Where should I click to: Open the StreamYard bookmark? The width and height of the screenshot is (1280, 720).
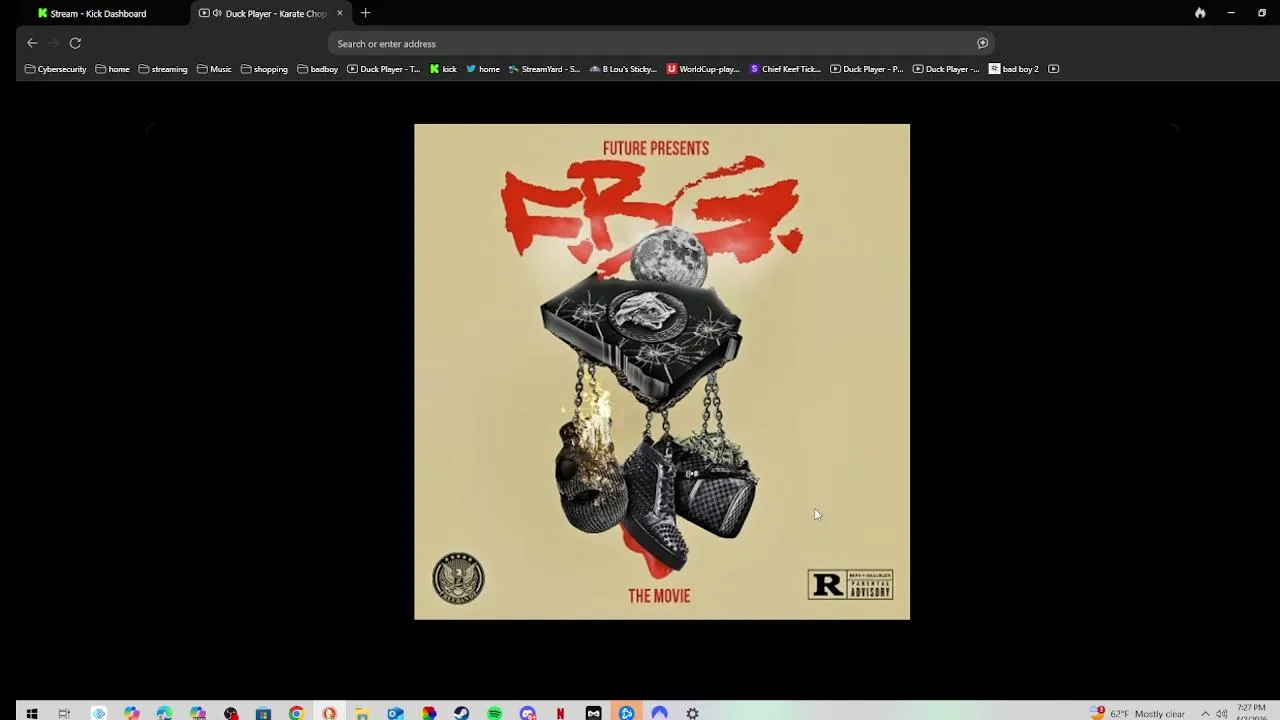(x=544, y=69)
